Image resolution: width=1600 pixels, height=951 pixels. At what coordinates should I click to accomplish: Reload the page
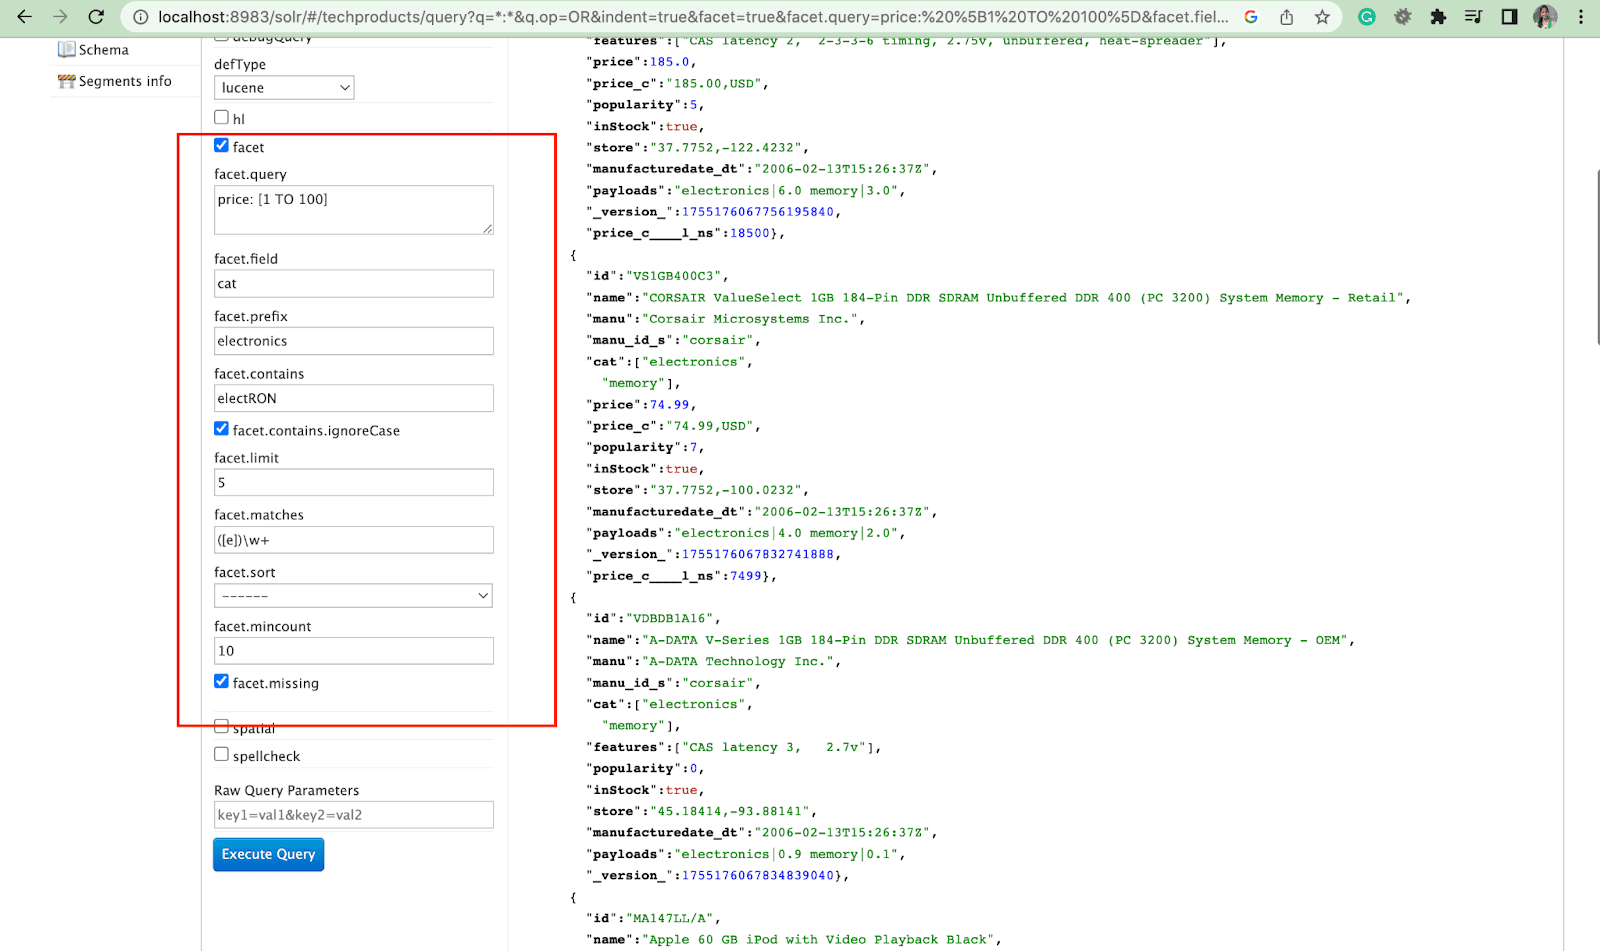pos(96,17)
